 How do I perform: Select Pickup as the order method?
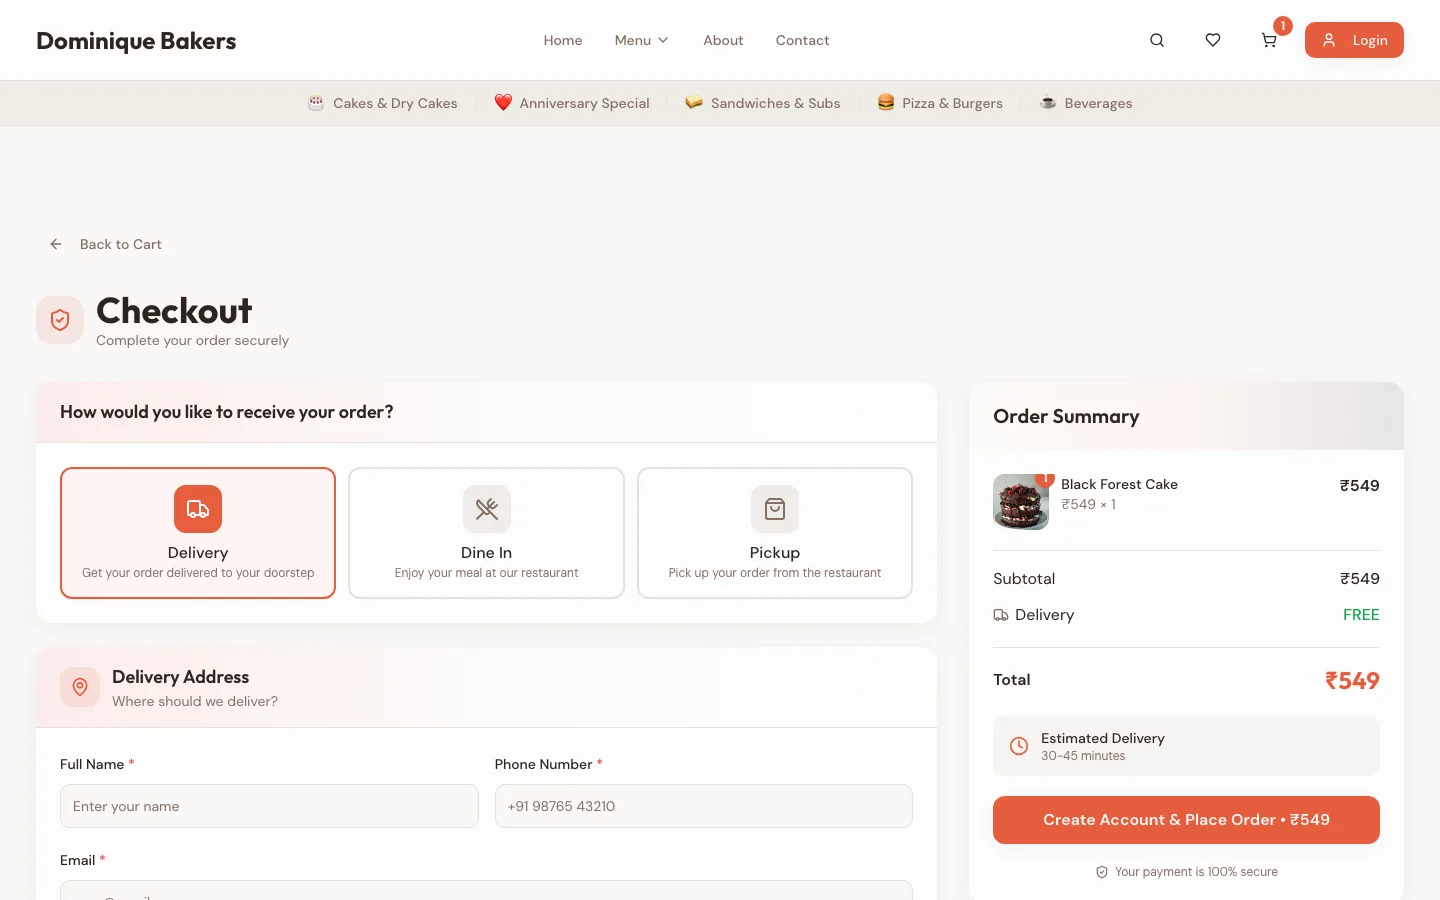pos(775,533)
